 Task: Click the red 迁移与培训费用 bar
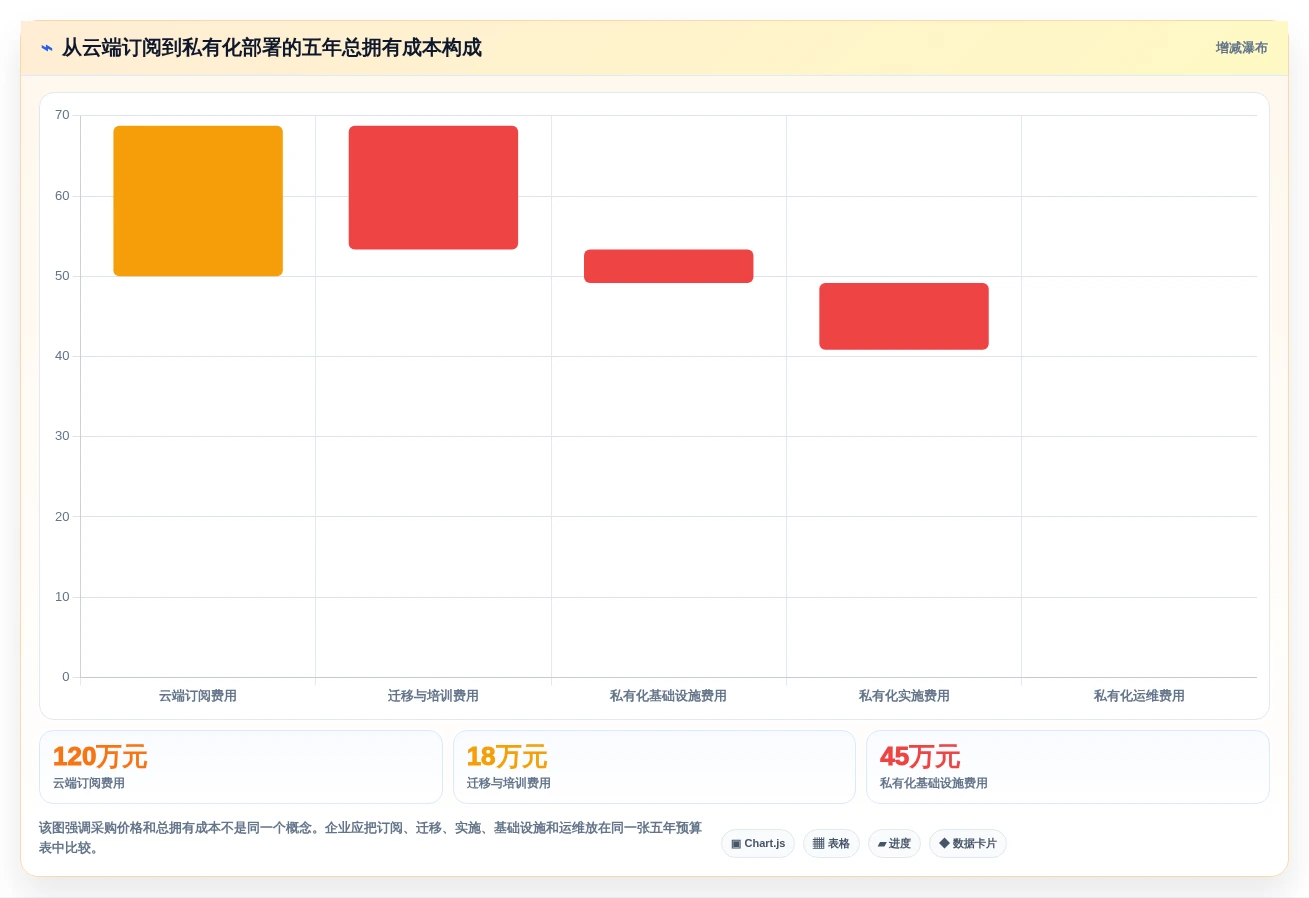tap(433, 187)
